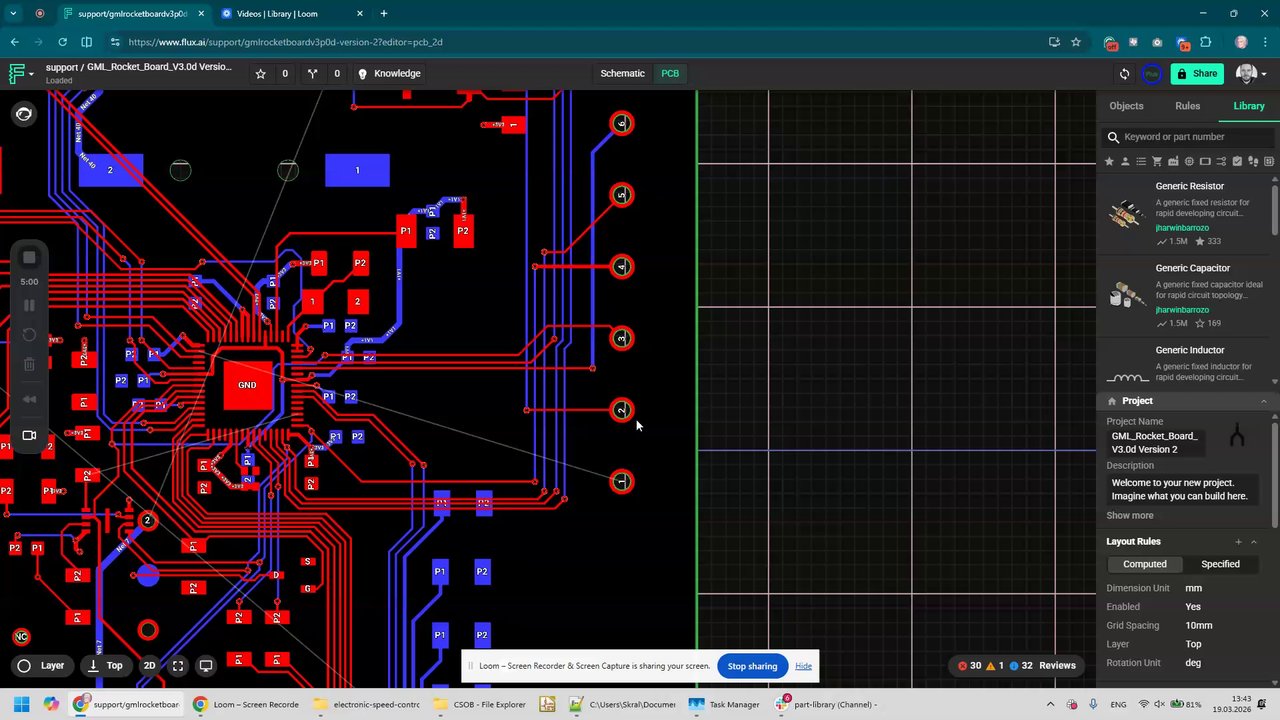Switch layout rules to Specified
Viewport: 1280px width, 720px height.
(x=1220, y=564)
